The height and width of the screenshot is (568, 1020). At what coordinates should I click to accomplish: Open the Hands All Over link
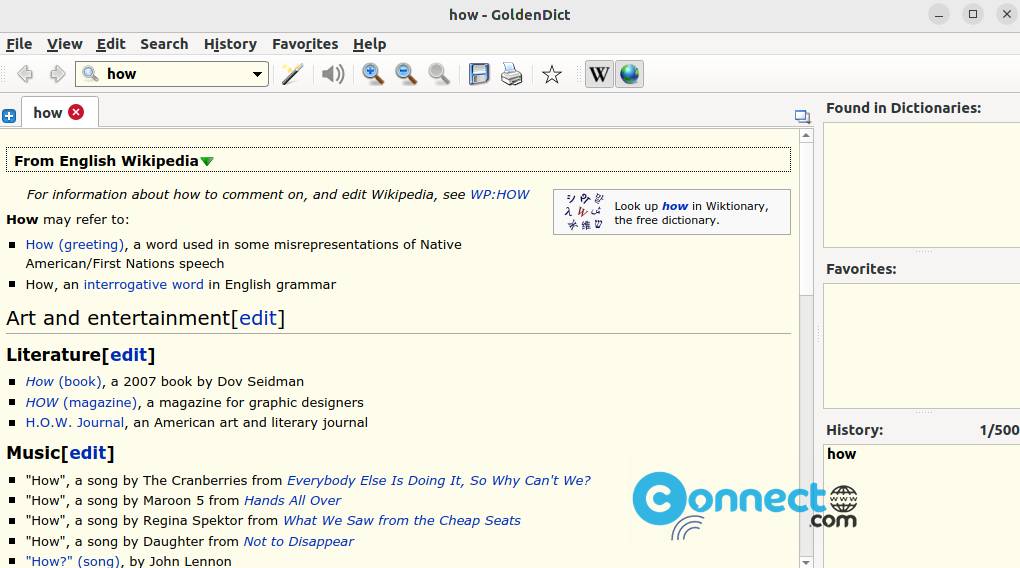pyautogui.click(x=292, y=500)
